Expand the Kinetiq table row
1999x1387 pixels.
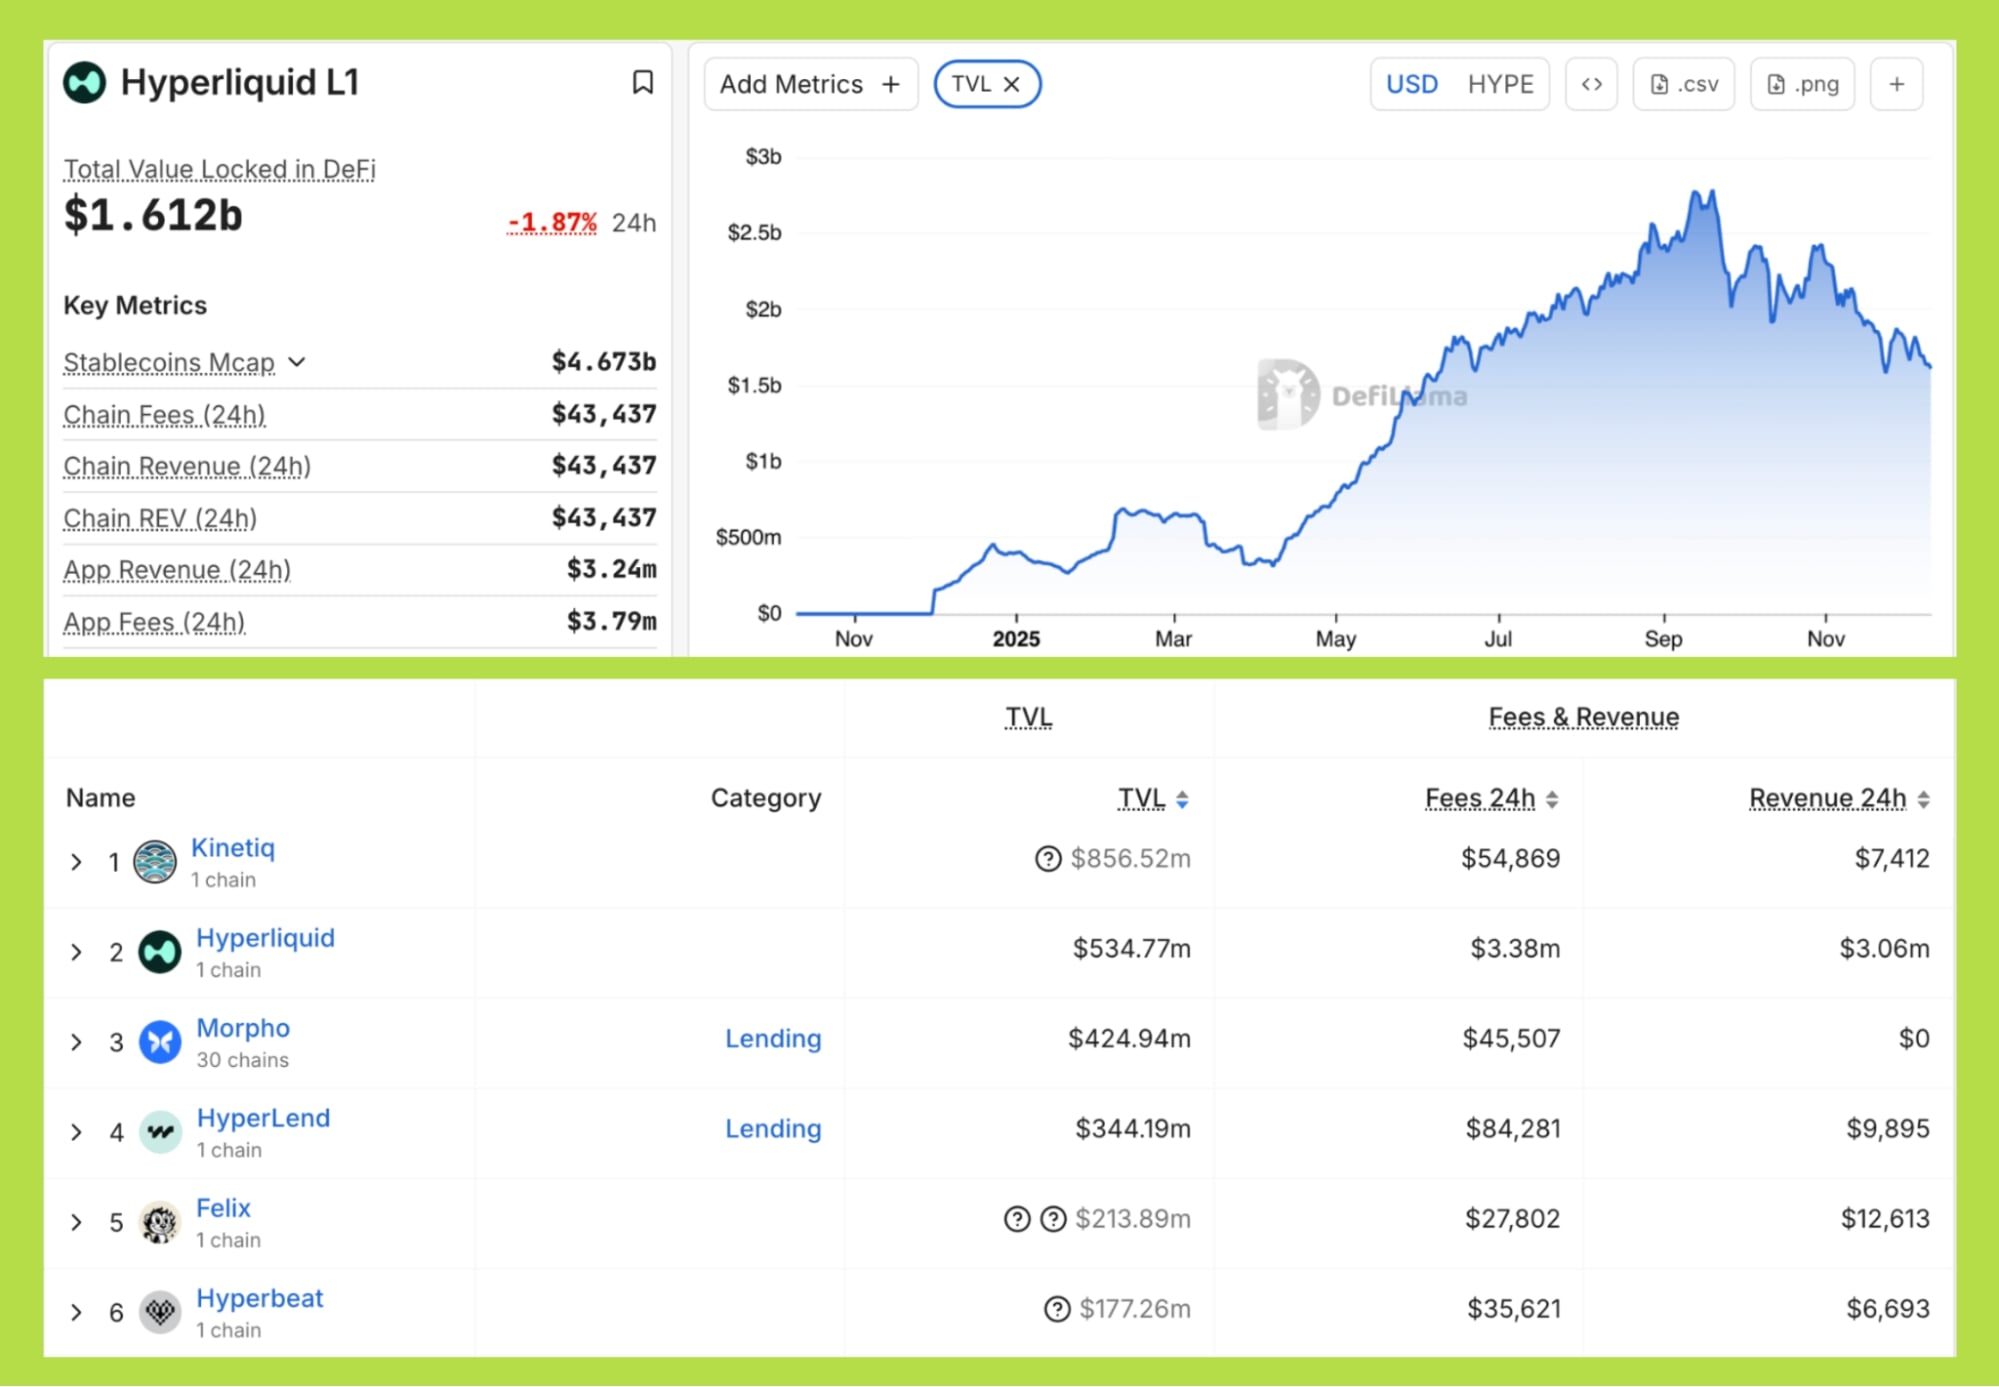(76, 862)
